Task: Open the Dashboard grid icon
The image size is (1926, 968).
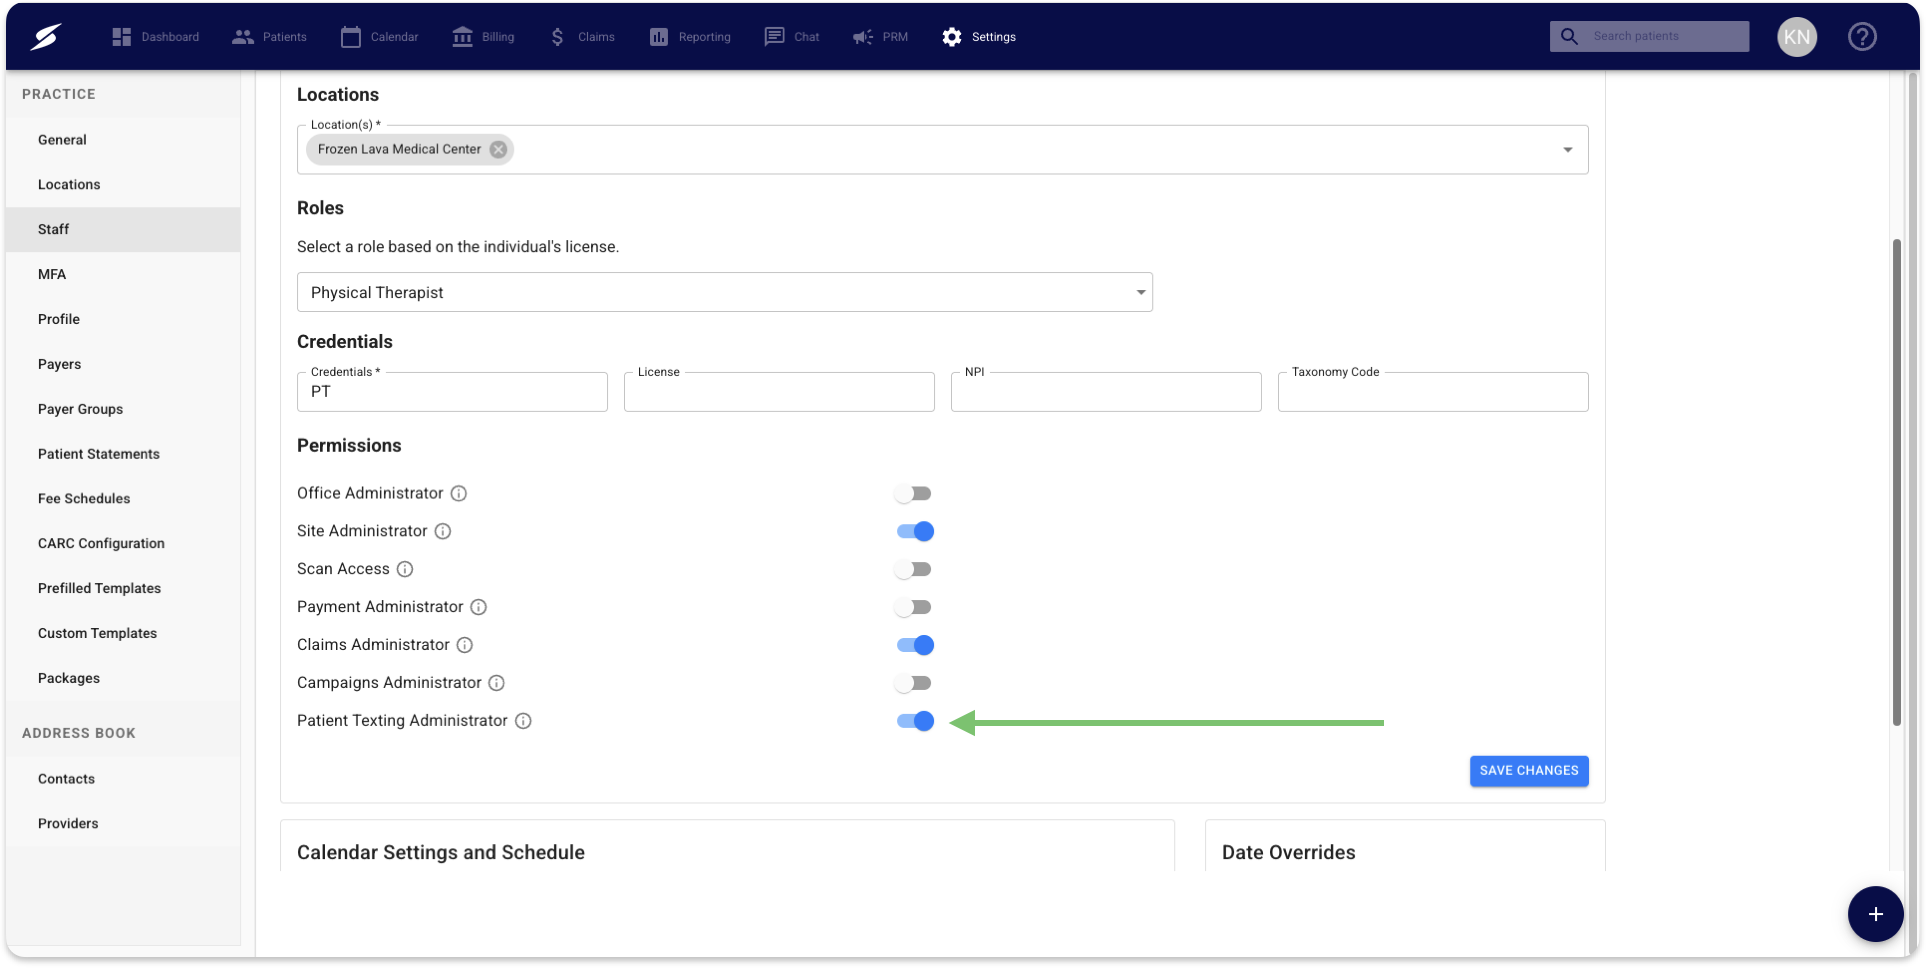Action: pos(121,37)
